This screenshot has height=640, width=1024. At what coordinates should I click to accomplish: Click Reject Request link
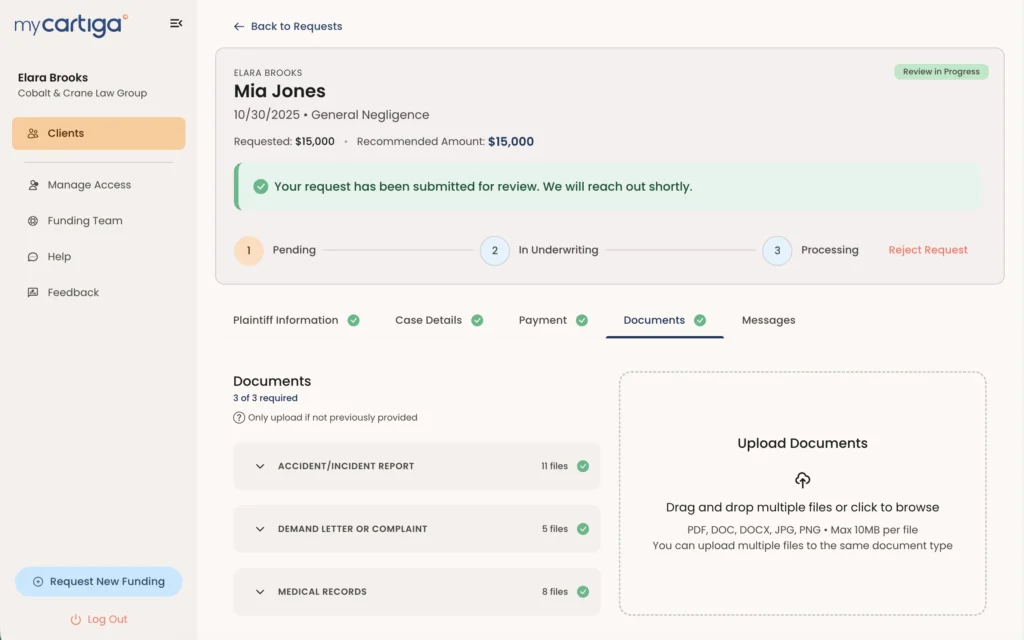(x=928, y=250)
